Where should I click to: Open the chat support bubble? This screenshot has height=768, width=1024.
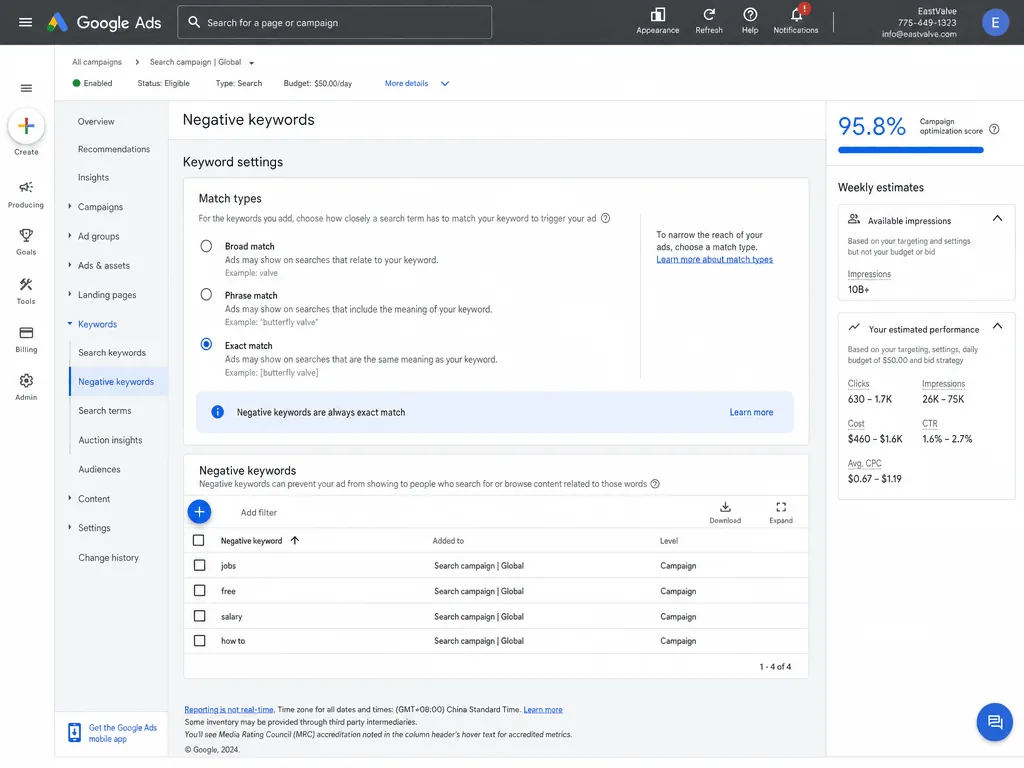click(x=995, y=722)
